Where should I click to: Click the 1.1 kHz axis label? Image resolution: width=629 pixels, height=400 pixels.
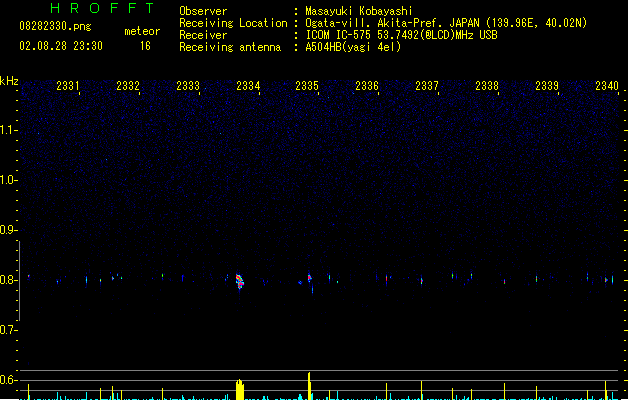click(x=8, y=130)
